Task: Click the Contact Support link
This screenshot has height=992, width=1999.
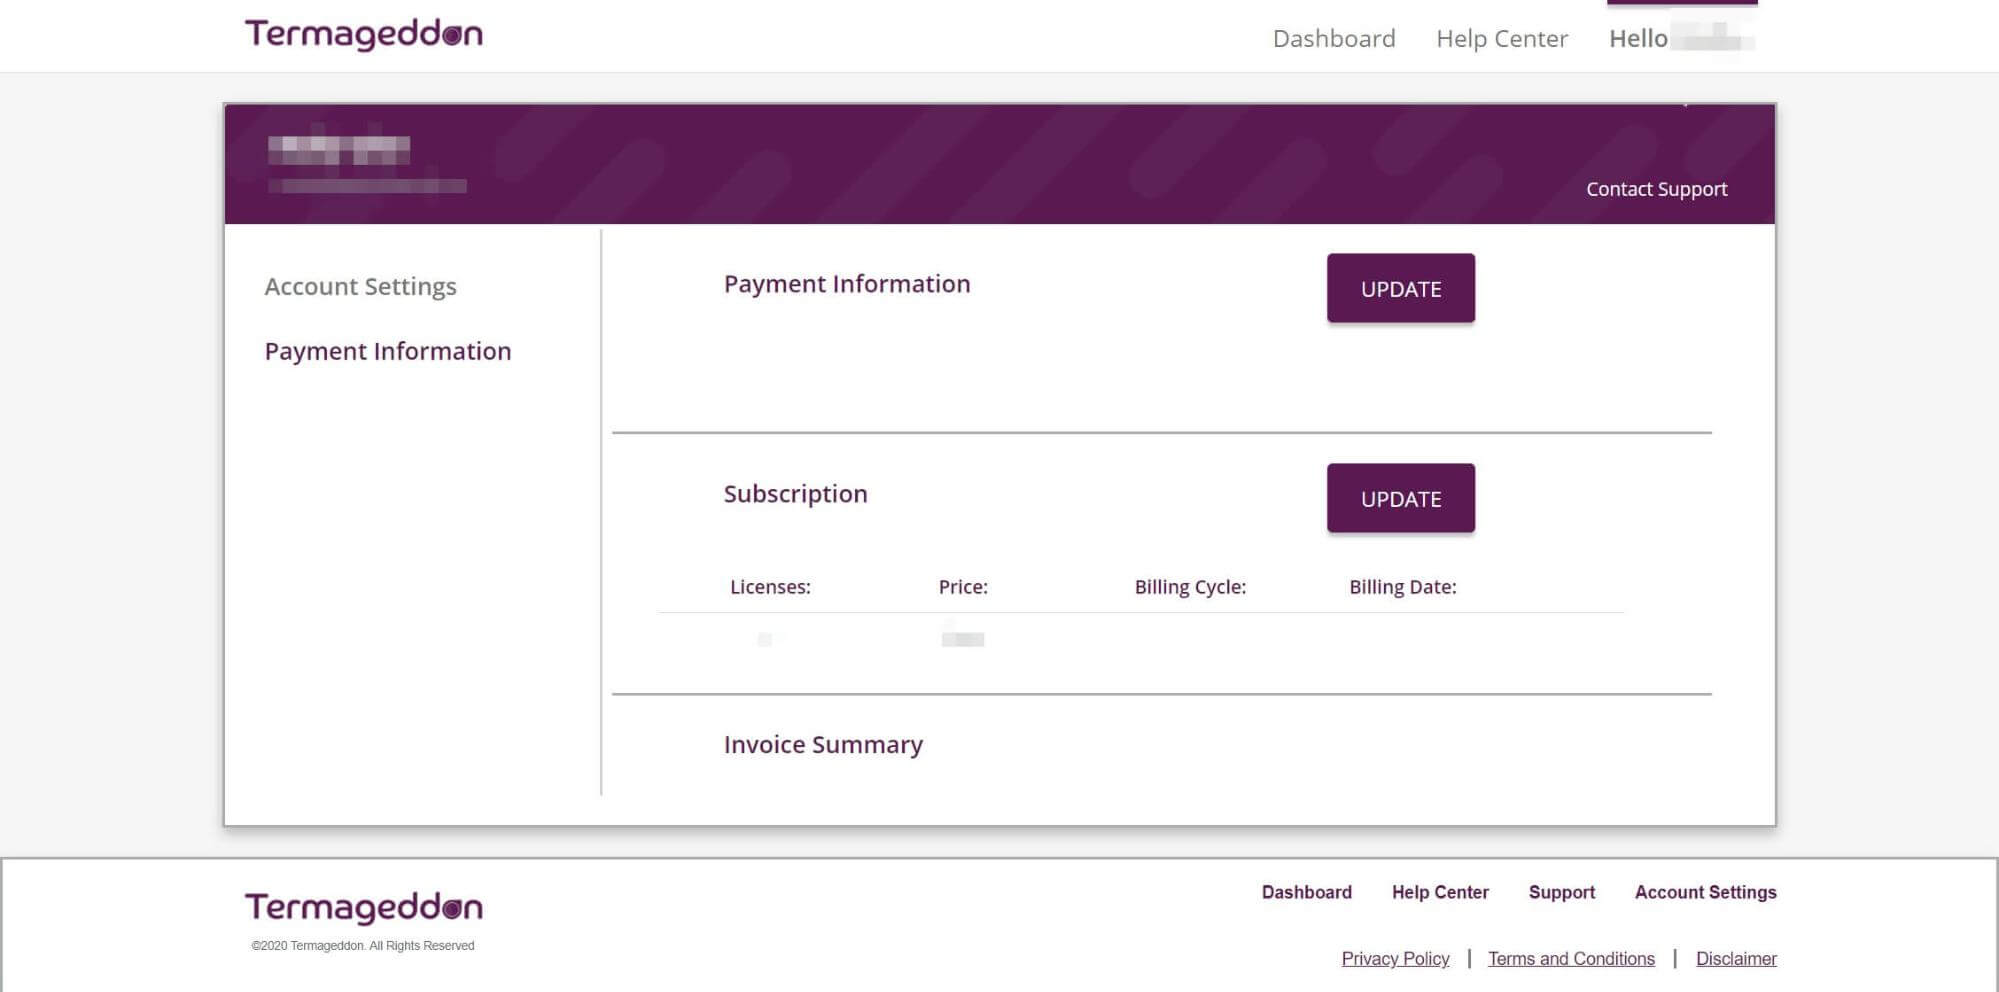Action: click(1656, 189)
